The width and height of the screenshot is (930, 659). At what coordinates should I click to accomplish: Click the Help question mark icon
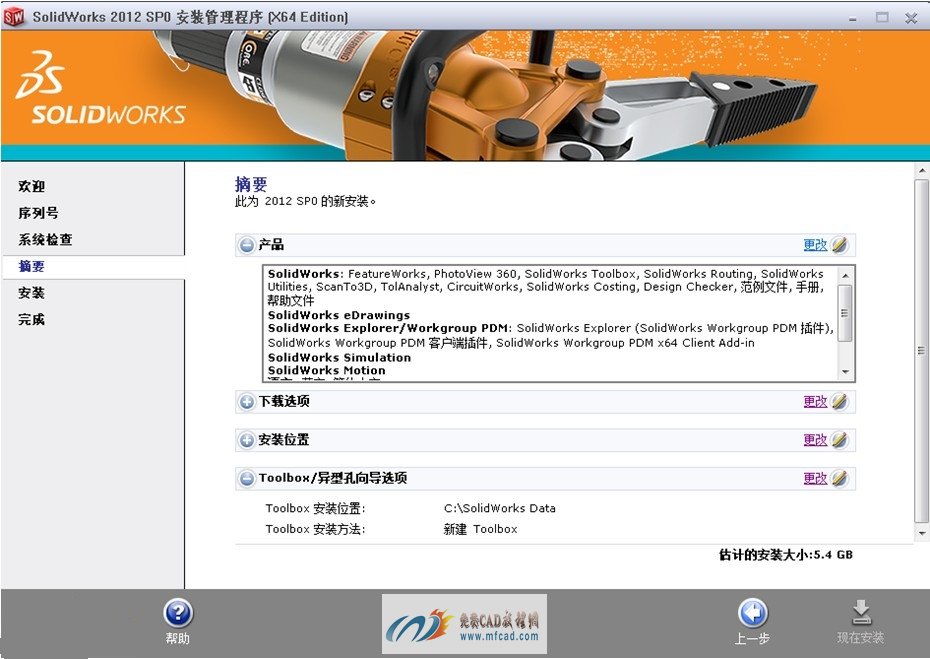177,613
